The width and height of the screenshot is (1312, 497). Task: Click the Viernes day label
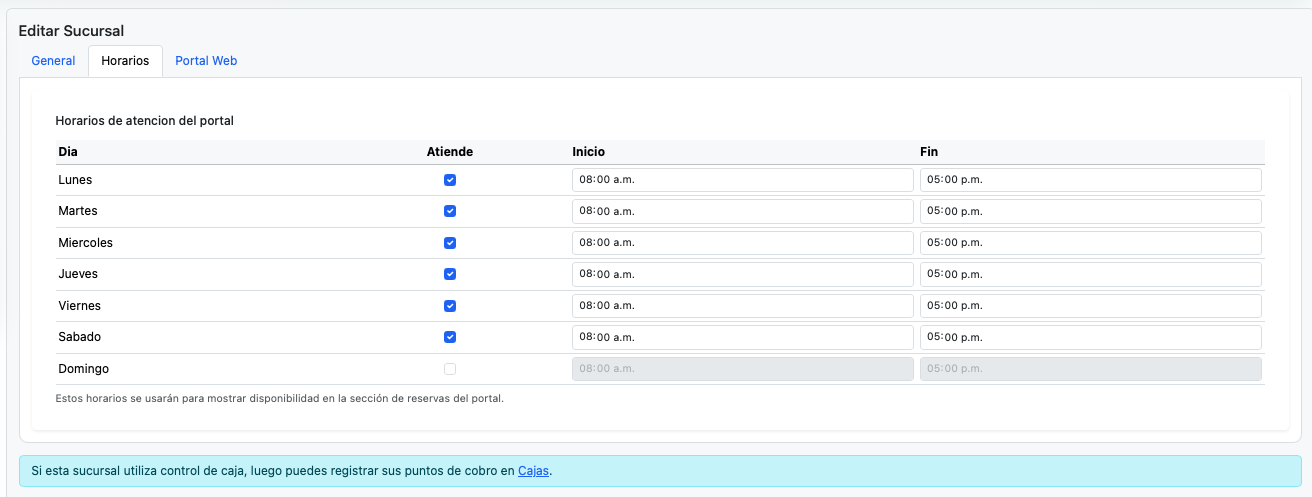point(79,306)
